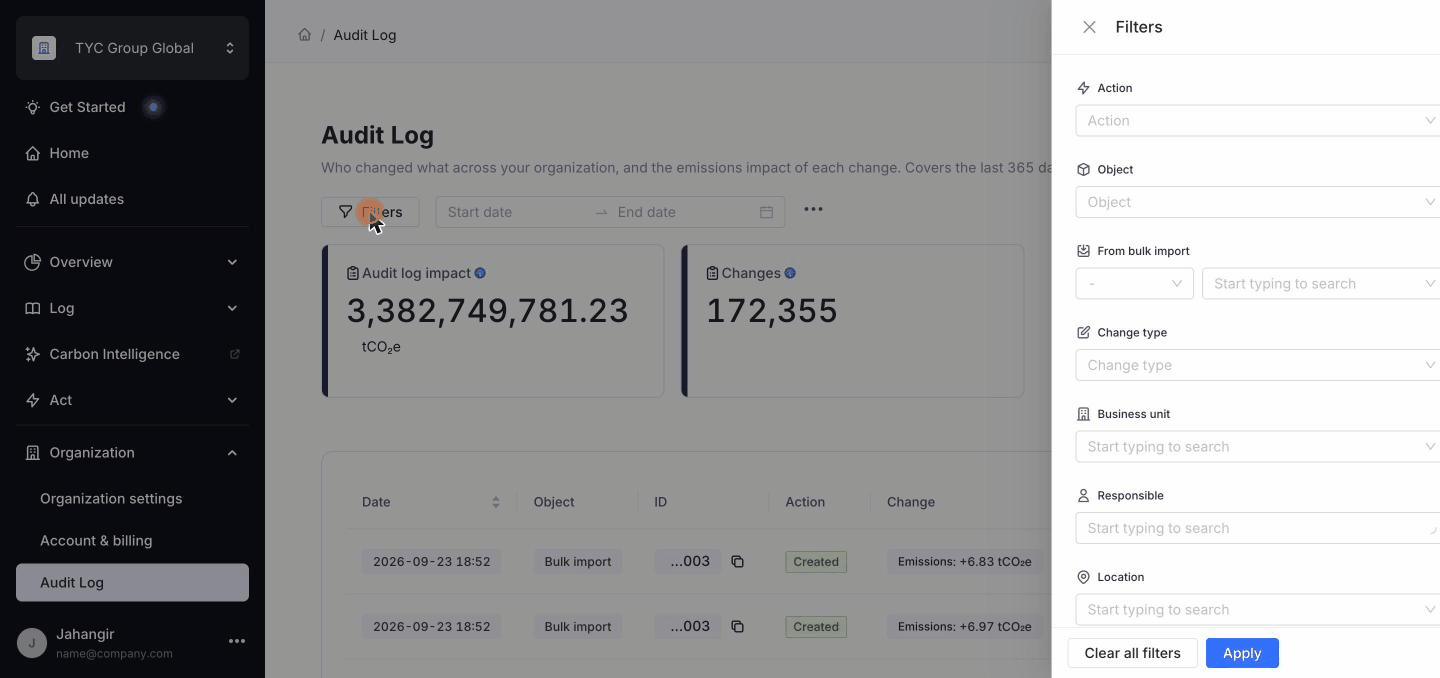The image size is (1440, 678).
Task: Open the Action filter dropdown
Action: 1258,121
